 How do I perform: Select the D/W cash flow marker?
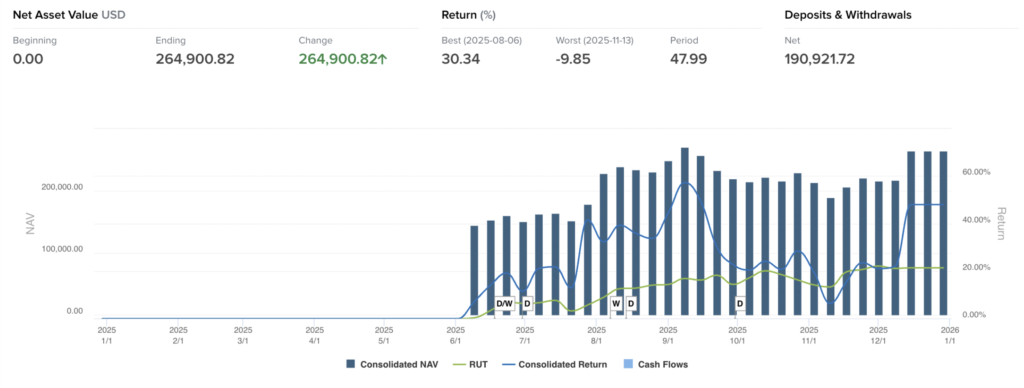505,304
